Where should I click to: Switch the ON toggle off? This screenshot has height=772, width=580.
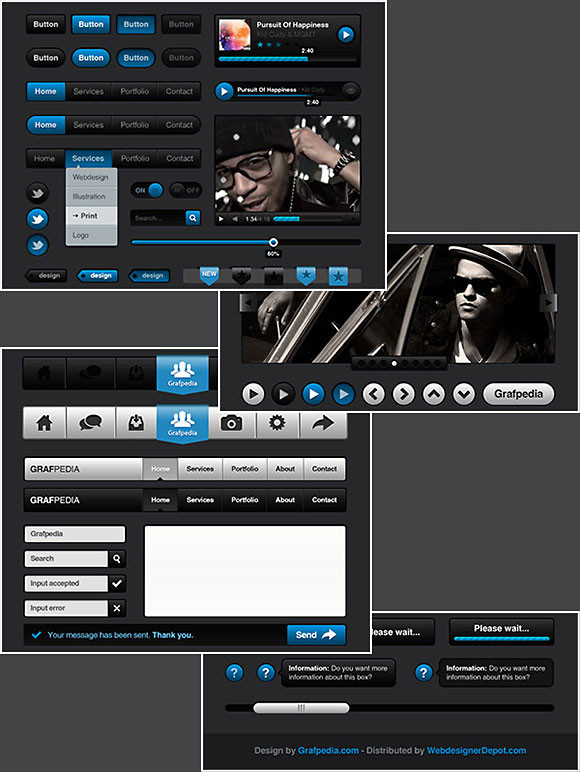pos(147,190)
